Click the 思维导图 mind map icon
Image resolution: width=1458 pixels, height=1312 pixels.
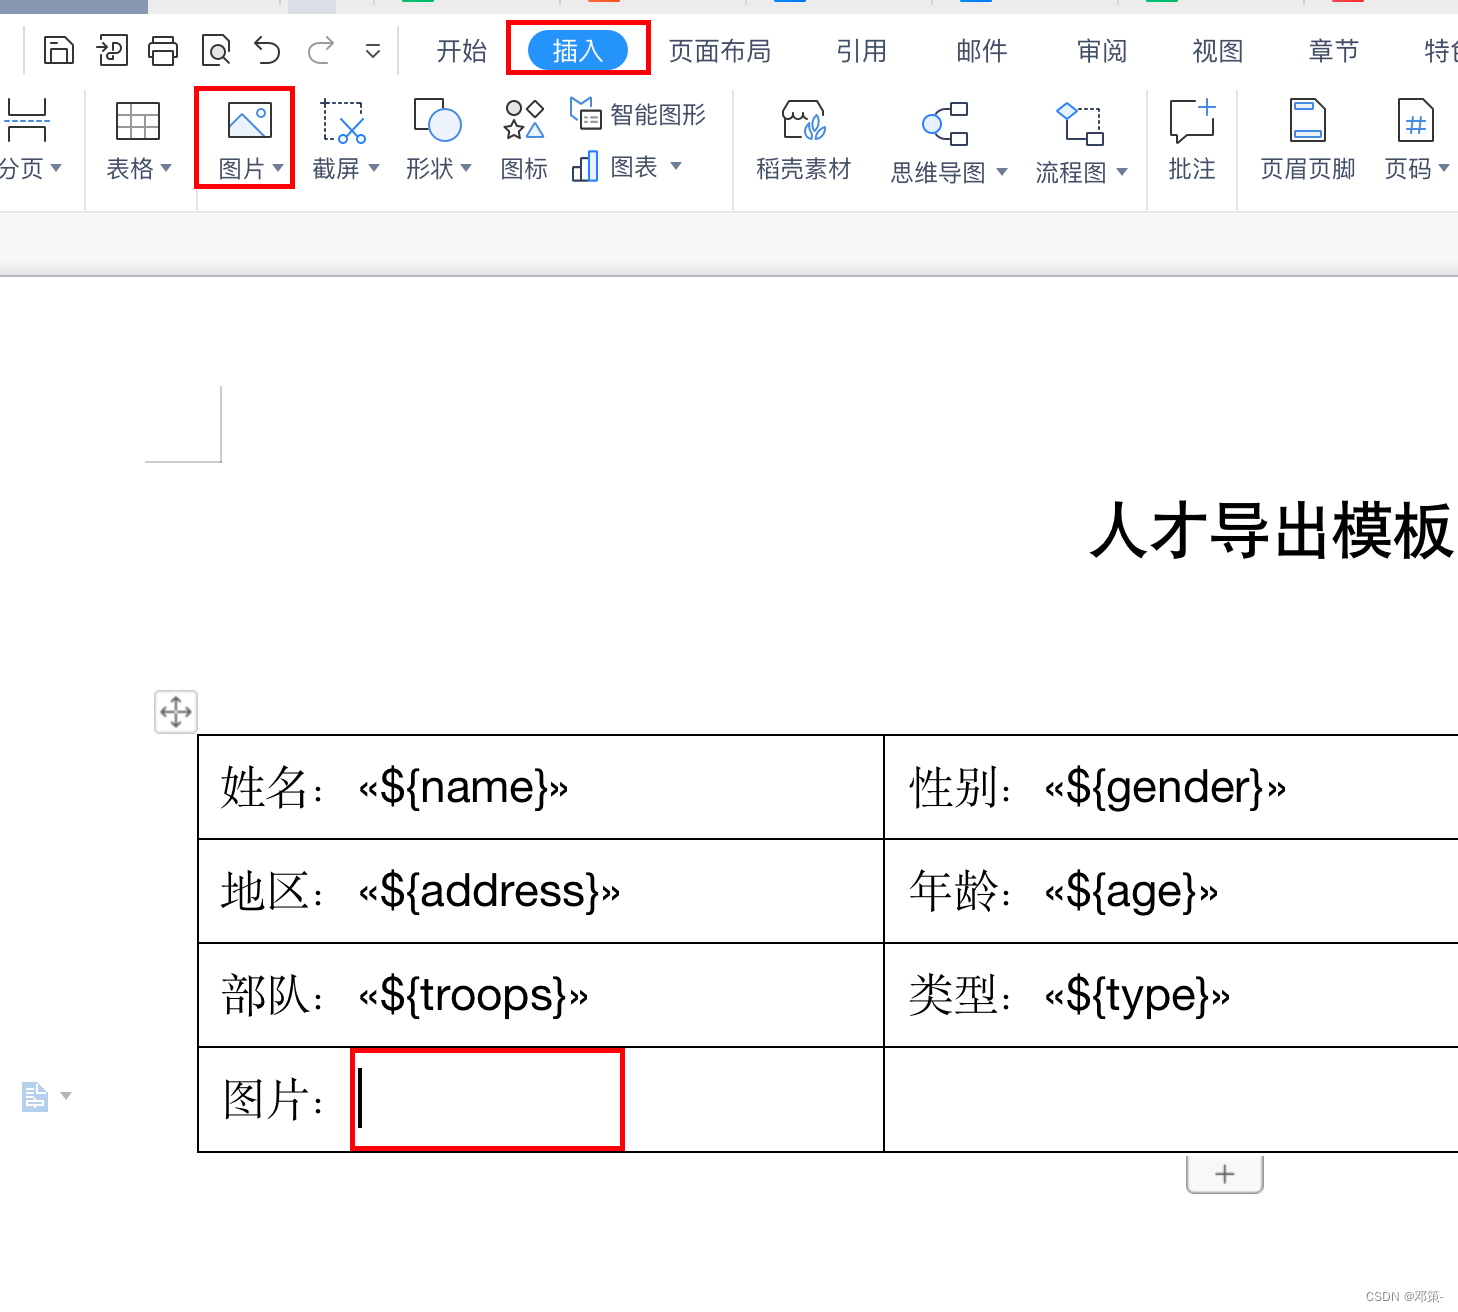(x=940, y=140)
